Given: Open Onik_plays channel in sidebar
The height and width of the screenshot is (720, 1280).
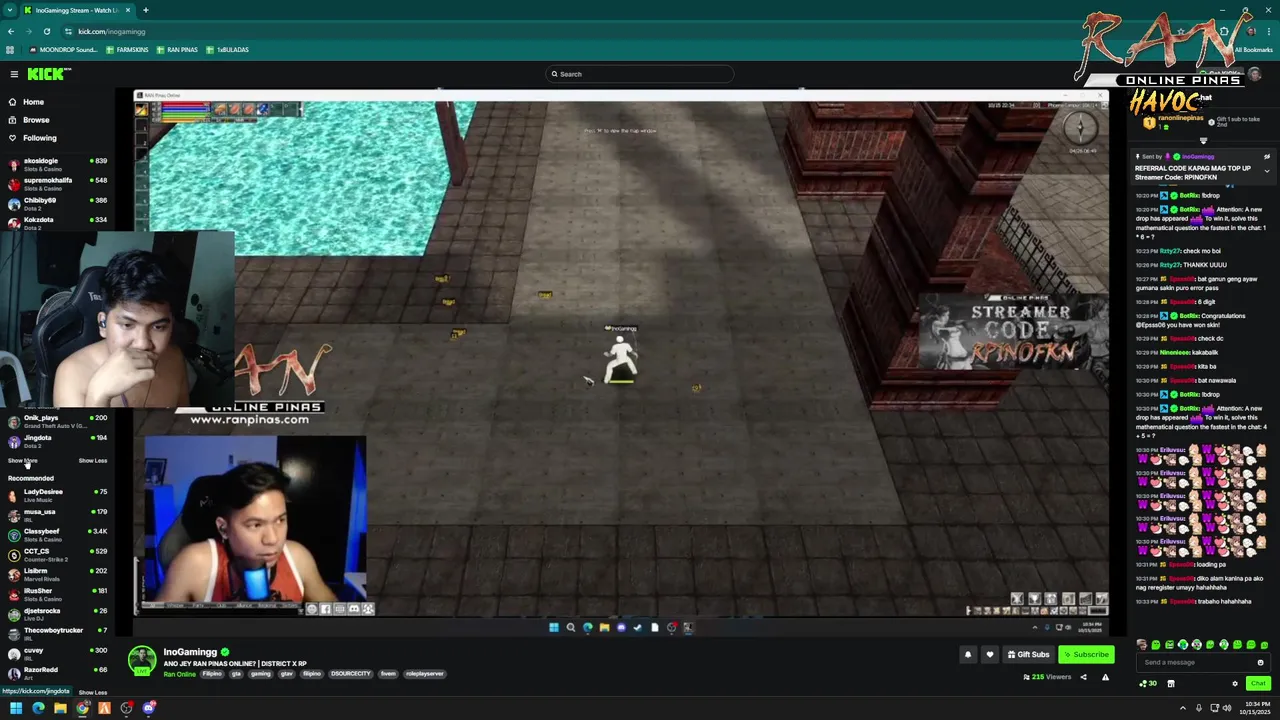Looking at the screenshot, I should tap(57, 421).
